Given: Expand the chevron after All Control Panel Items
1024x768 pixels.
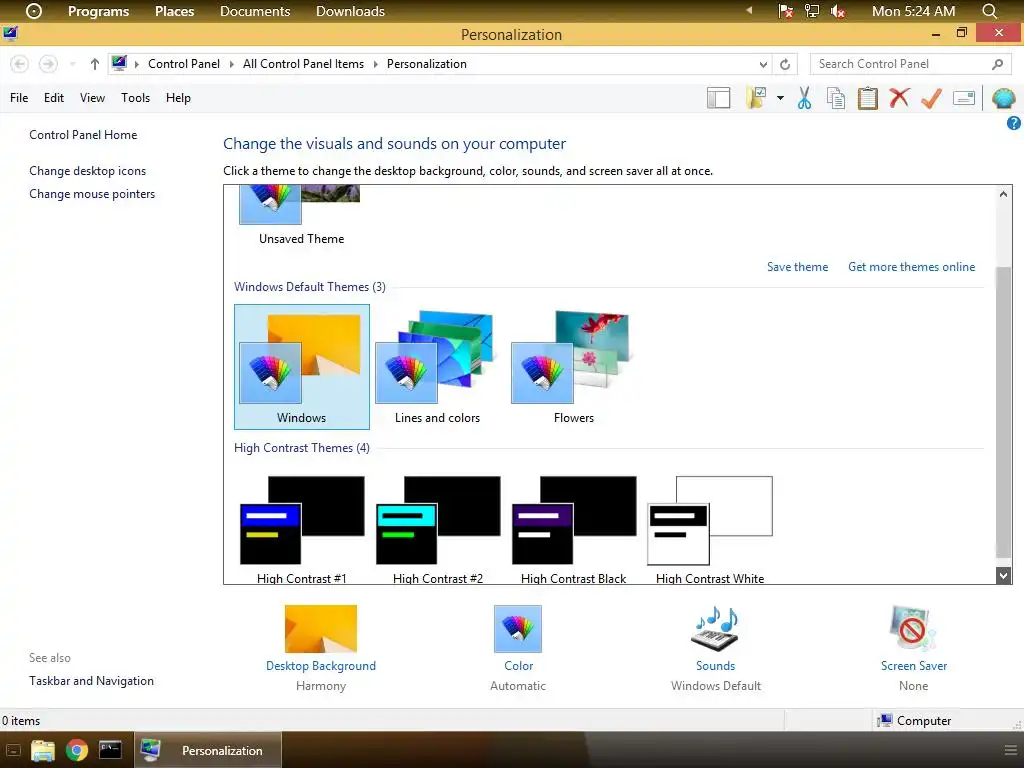Looking at the screenshot, I should [376, 64].
